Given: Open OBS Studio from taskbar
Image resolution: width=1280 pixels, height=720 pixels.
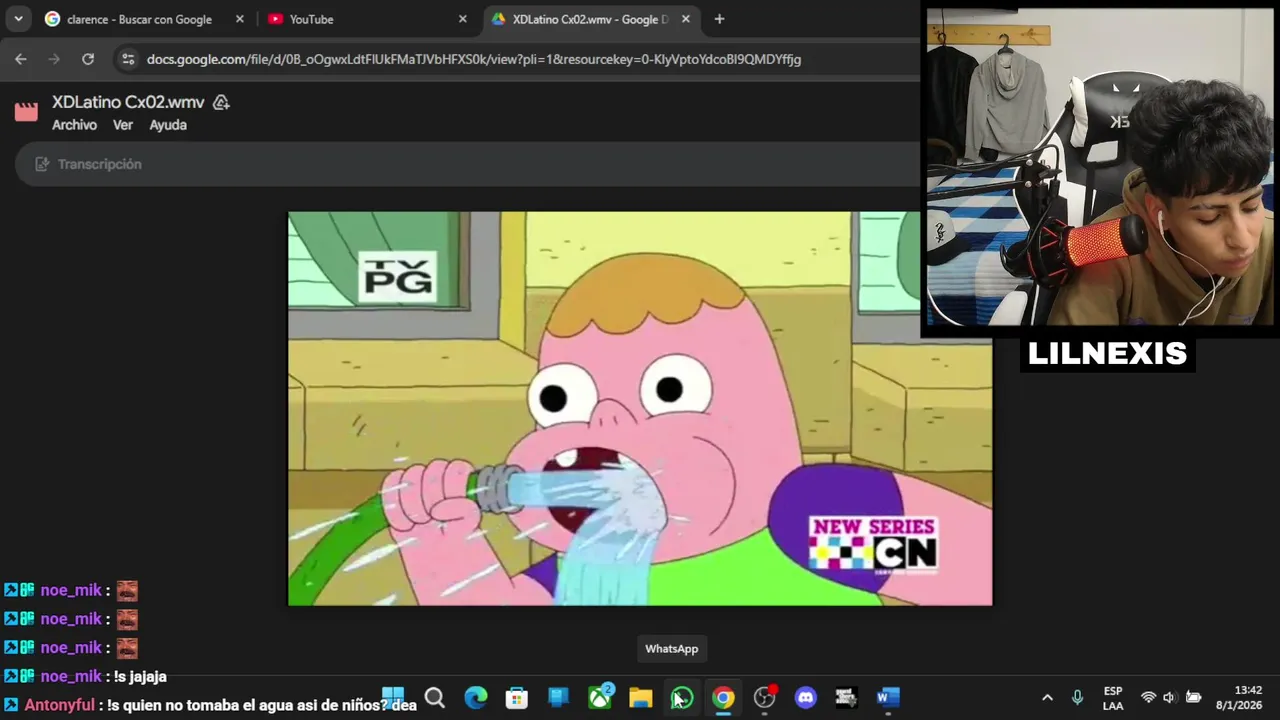Looking at the screenshot, I should (765, 697).
